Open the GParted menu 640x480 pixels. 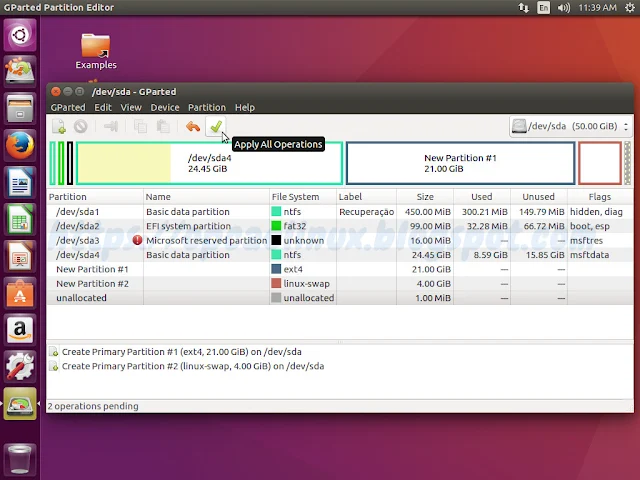(x=68, y=107)
